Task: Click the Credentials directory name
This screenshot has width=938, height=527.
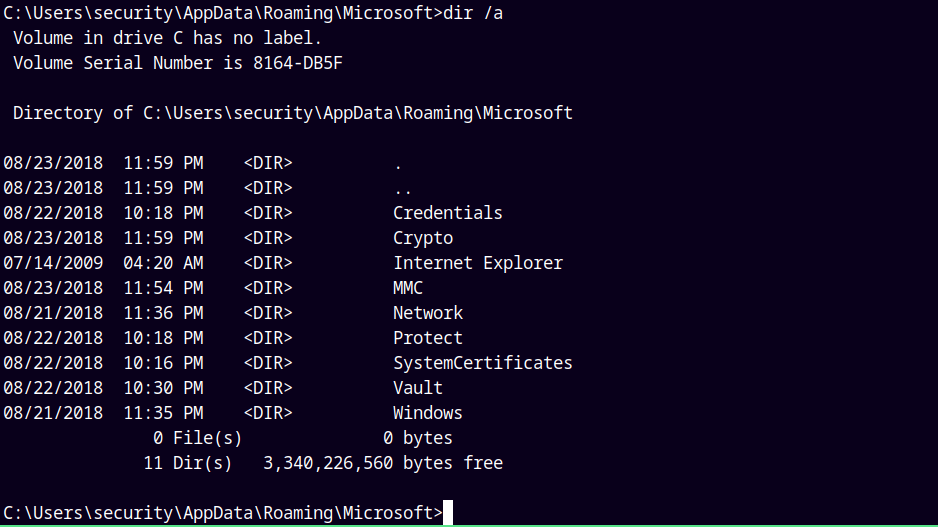Action: 447,213
